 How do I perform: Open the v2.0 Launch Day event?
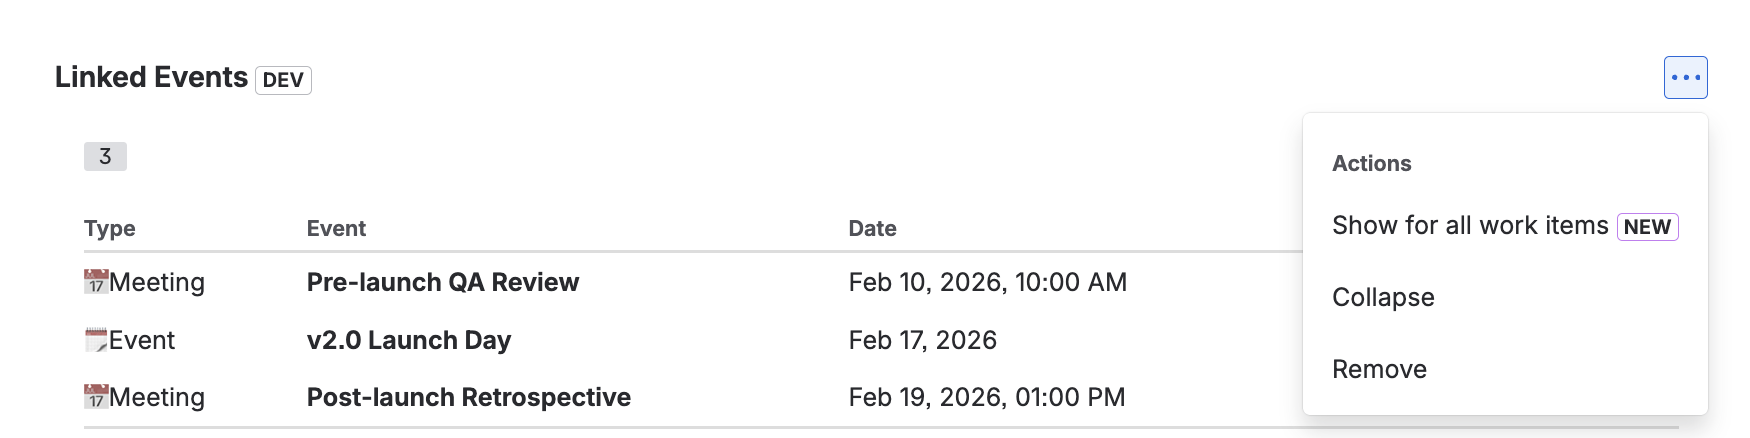point(408,341)
